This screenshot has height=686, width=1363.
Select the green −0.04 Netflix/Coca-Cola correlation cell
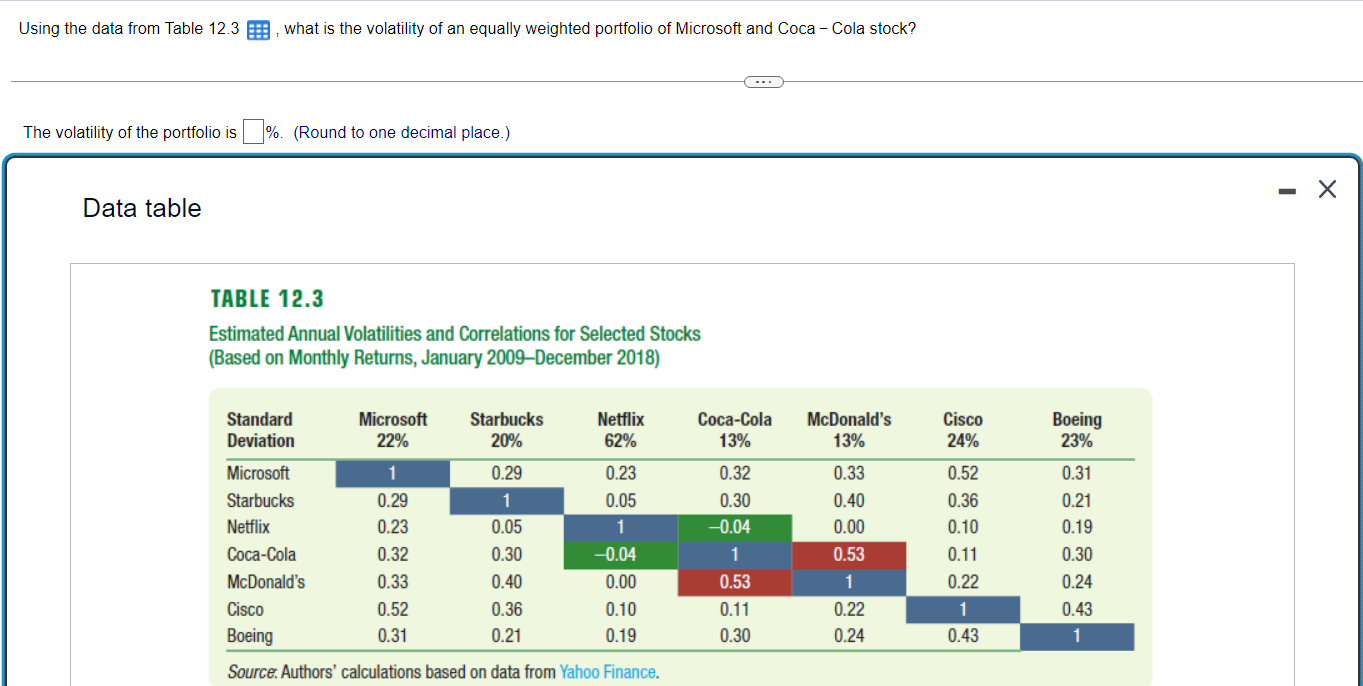[735, 527]
